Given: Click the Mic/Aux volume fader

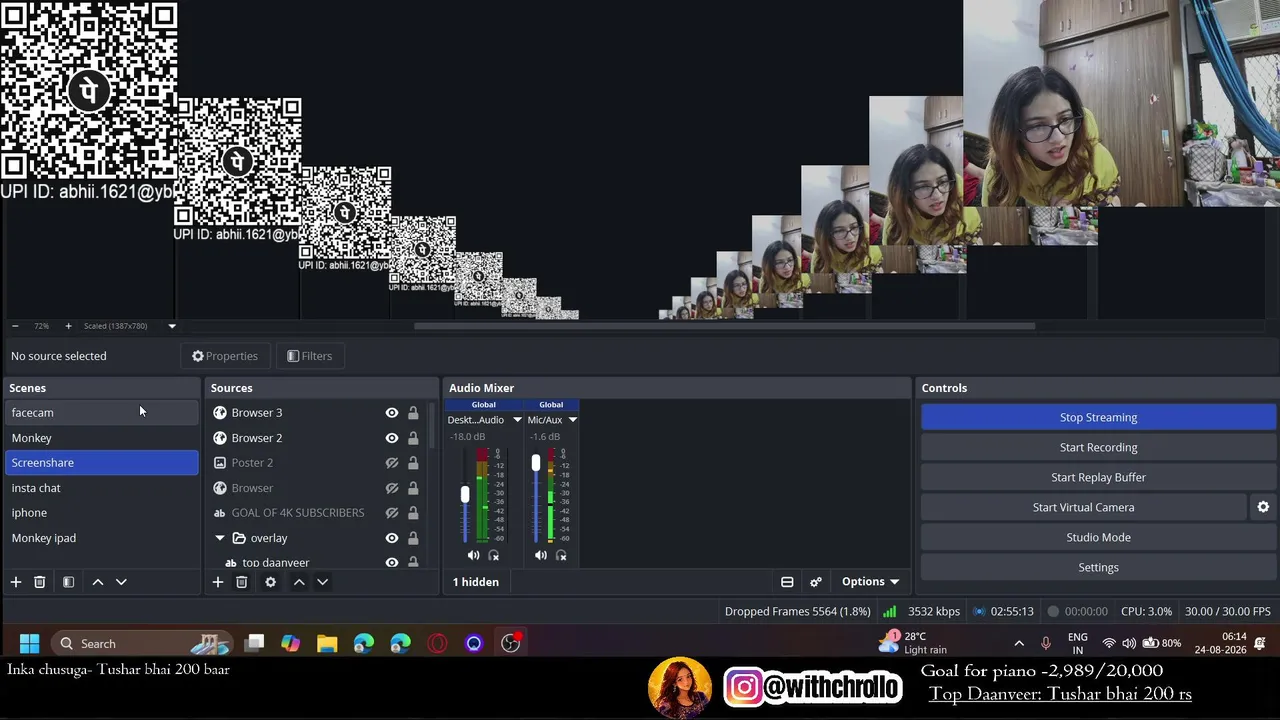Looking at the screenshot, I should point(536,463).
